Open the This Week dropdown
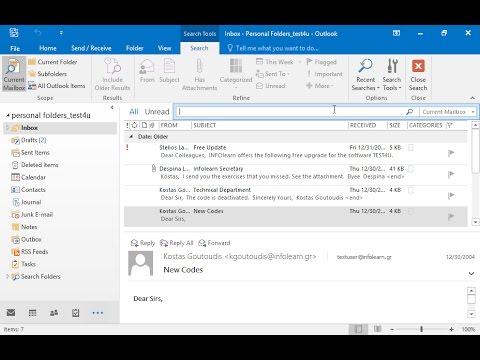The height and width of the screenshot is (360, 480). click(x=279, y=62)
